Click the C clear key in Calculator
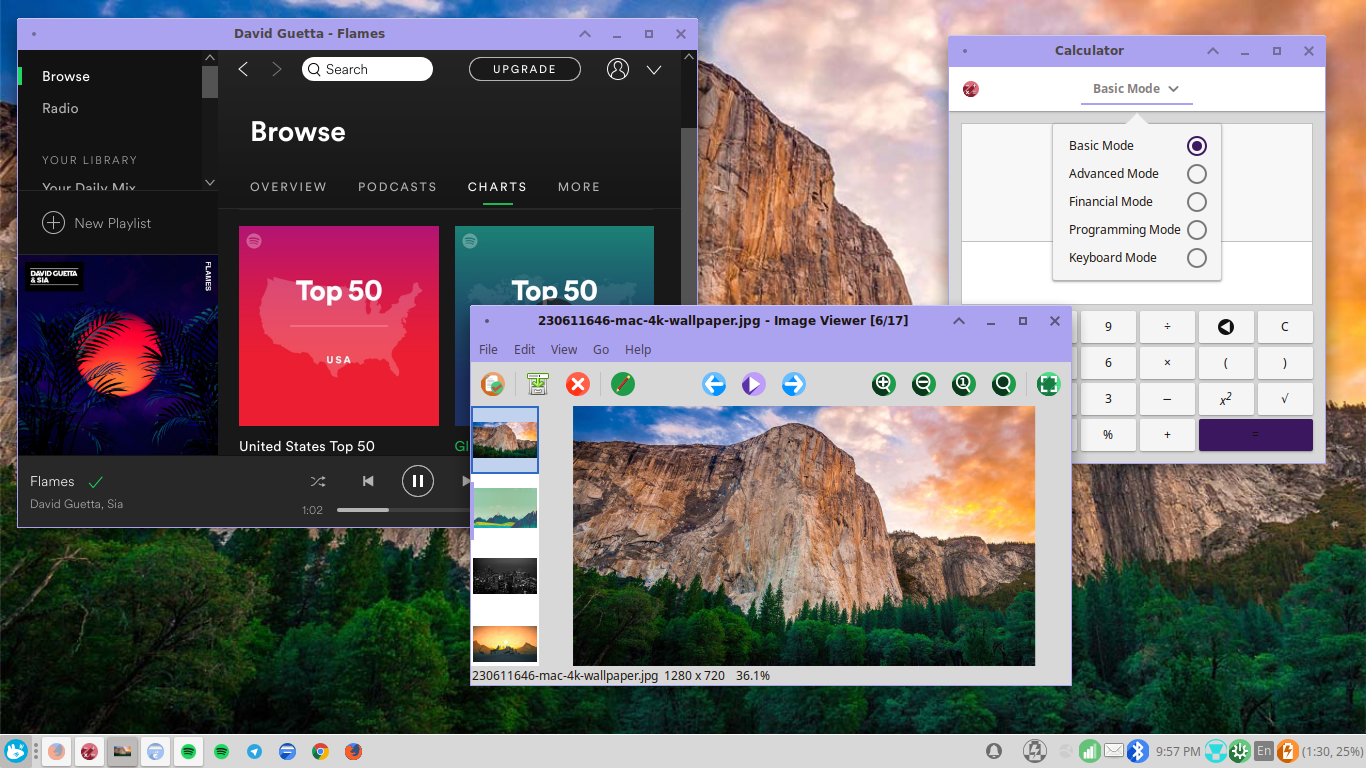This screenshot has width=1366, height=768. click(1285, 327)
